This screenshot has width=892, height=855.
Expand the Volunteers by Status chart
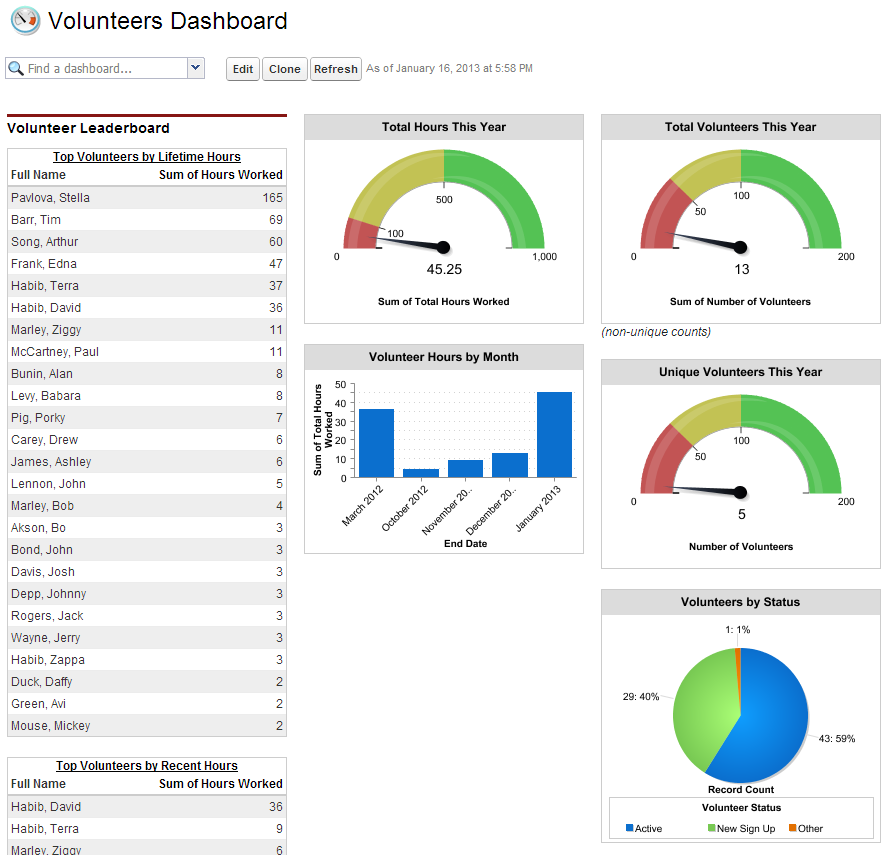click(740, 602)
